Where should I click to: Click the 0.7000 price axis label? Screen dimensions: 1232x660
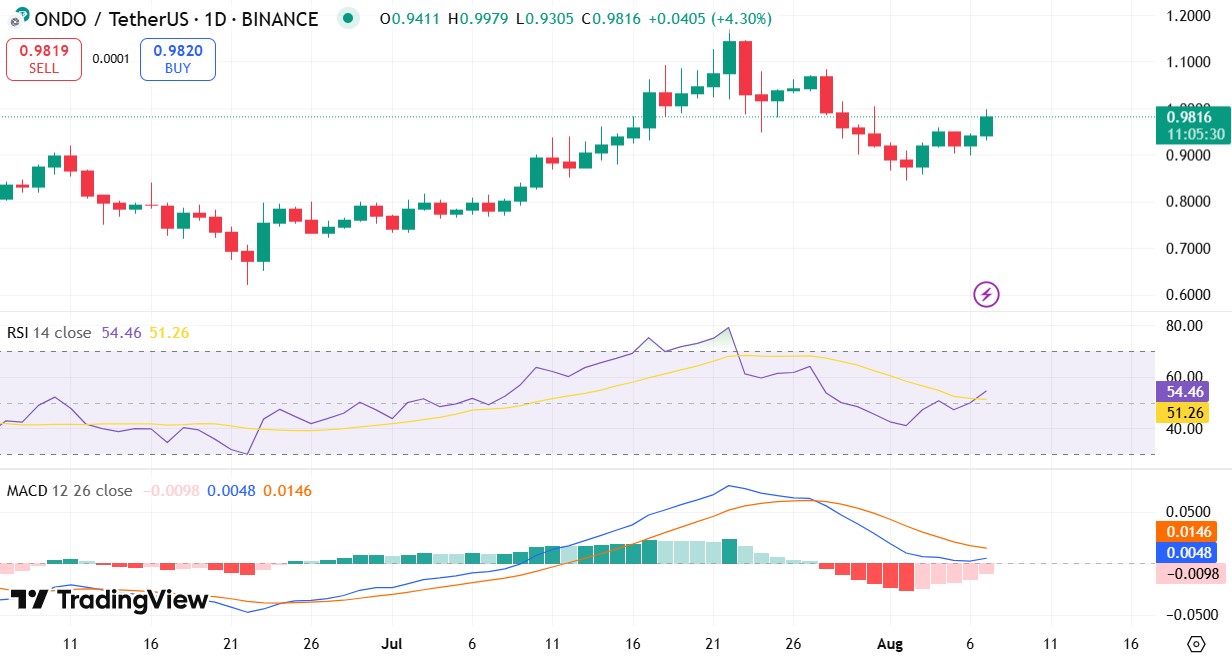coord(1190,248)
